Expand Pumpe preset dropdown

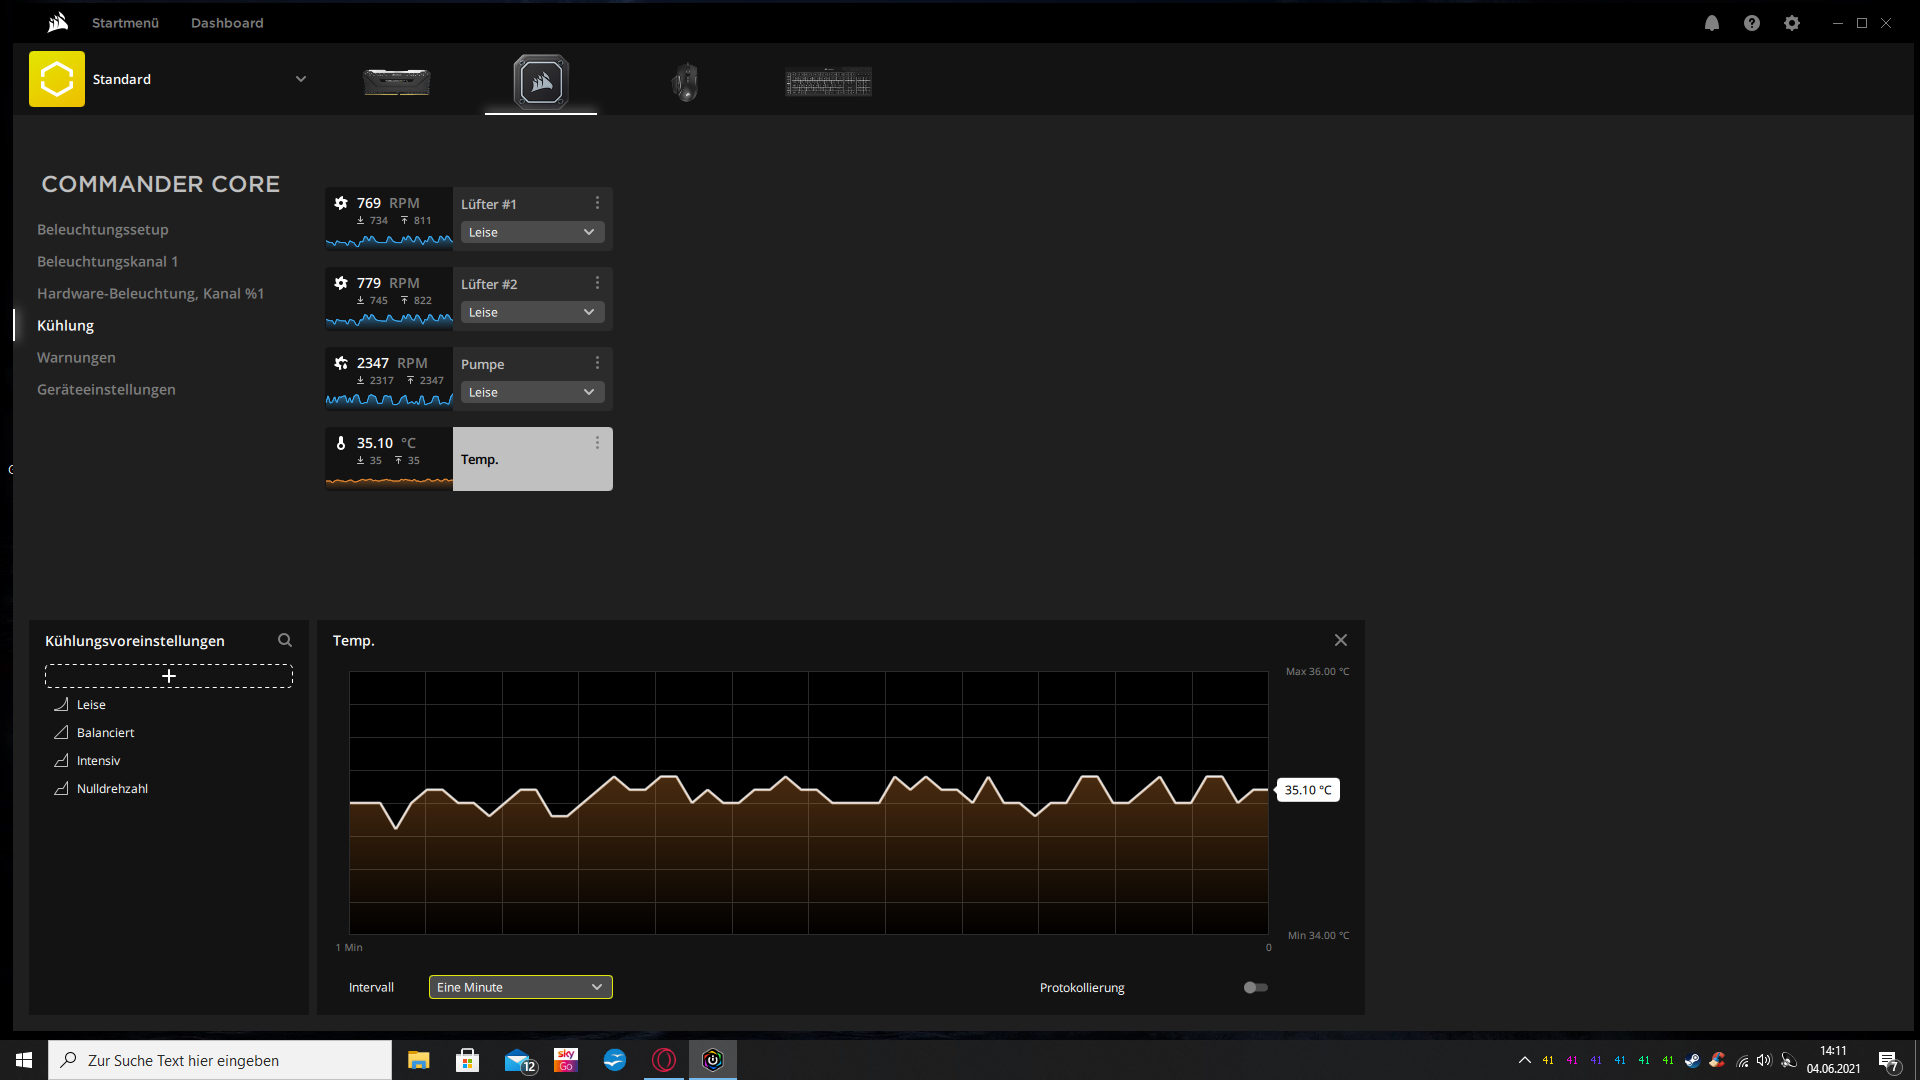(x=532, y=392)
